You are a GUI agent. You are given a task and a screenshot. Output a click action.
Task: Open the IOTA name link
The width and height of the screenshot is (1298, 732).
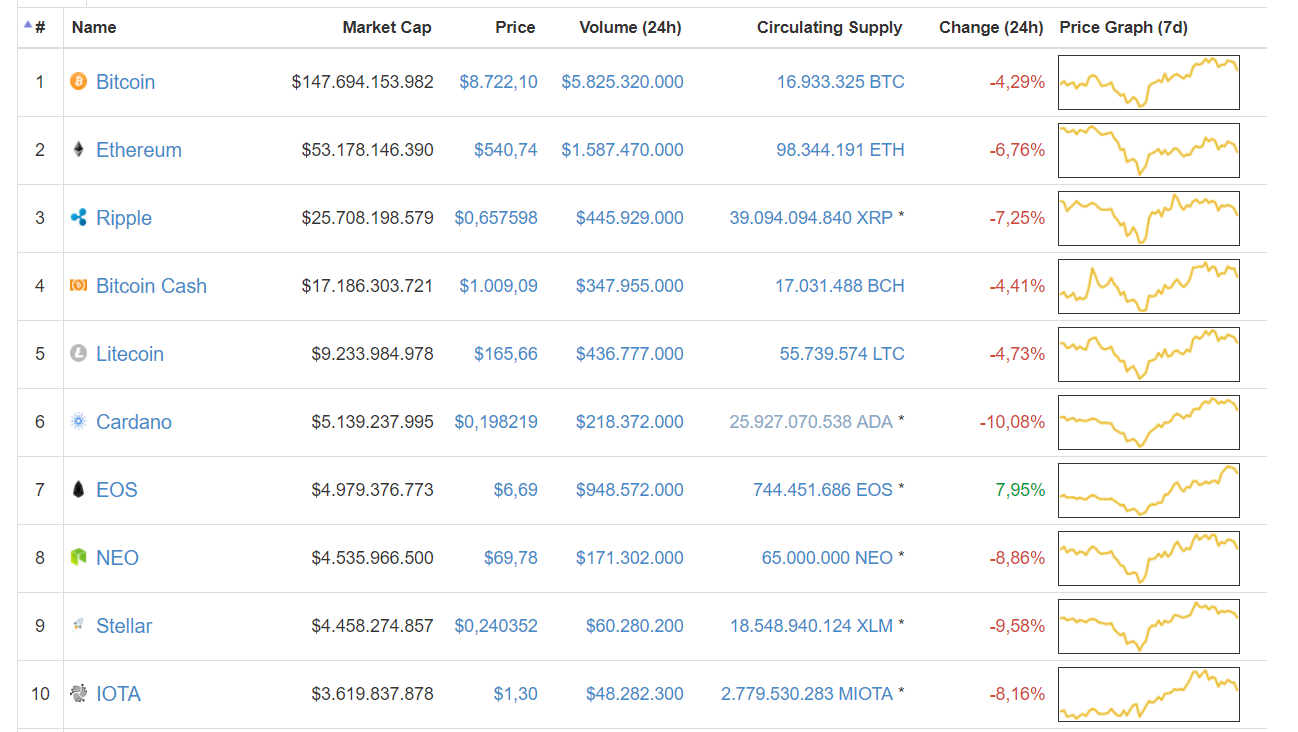pos(118,694)
